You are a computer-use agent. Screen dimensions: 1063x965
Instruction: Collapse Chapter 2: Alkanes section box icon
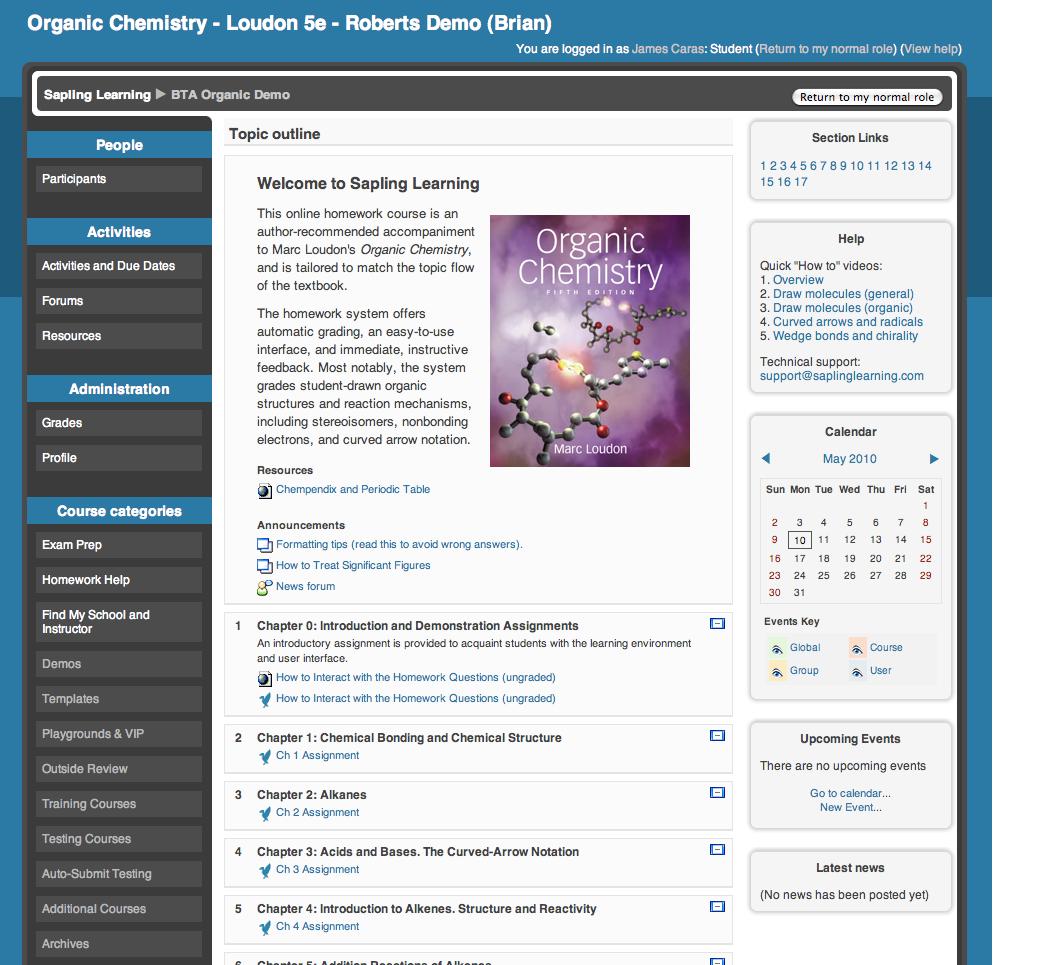tap(717, 792)
